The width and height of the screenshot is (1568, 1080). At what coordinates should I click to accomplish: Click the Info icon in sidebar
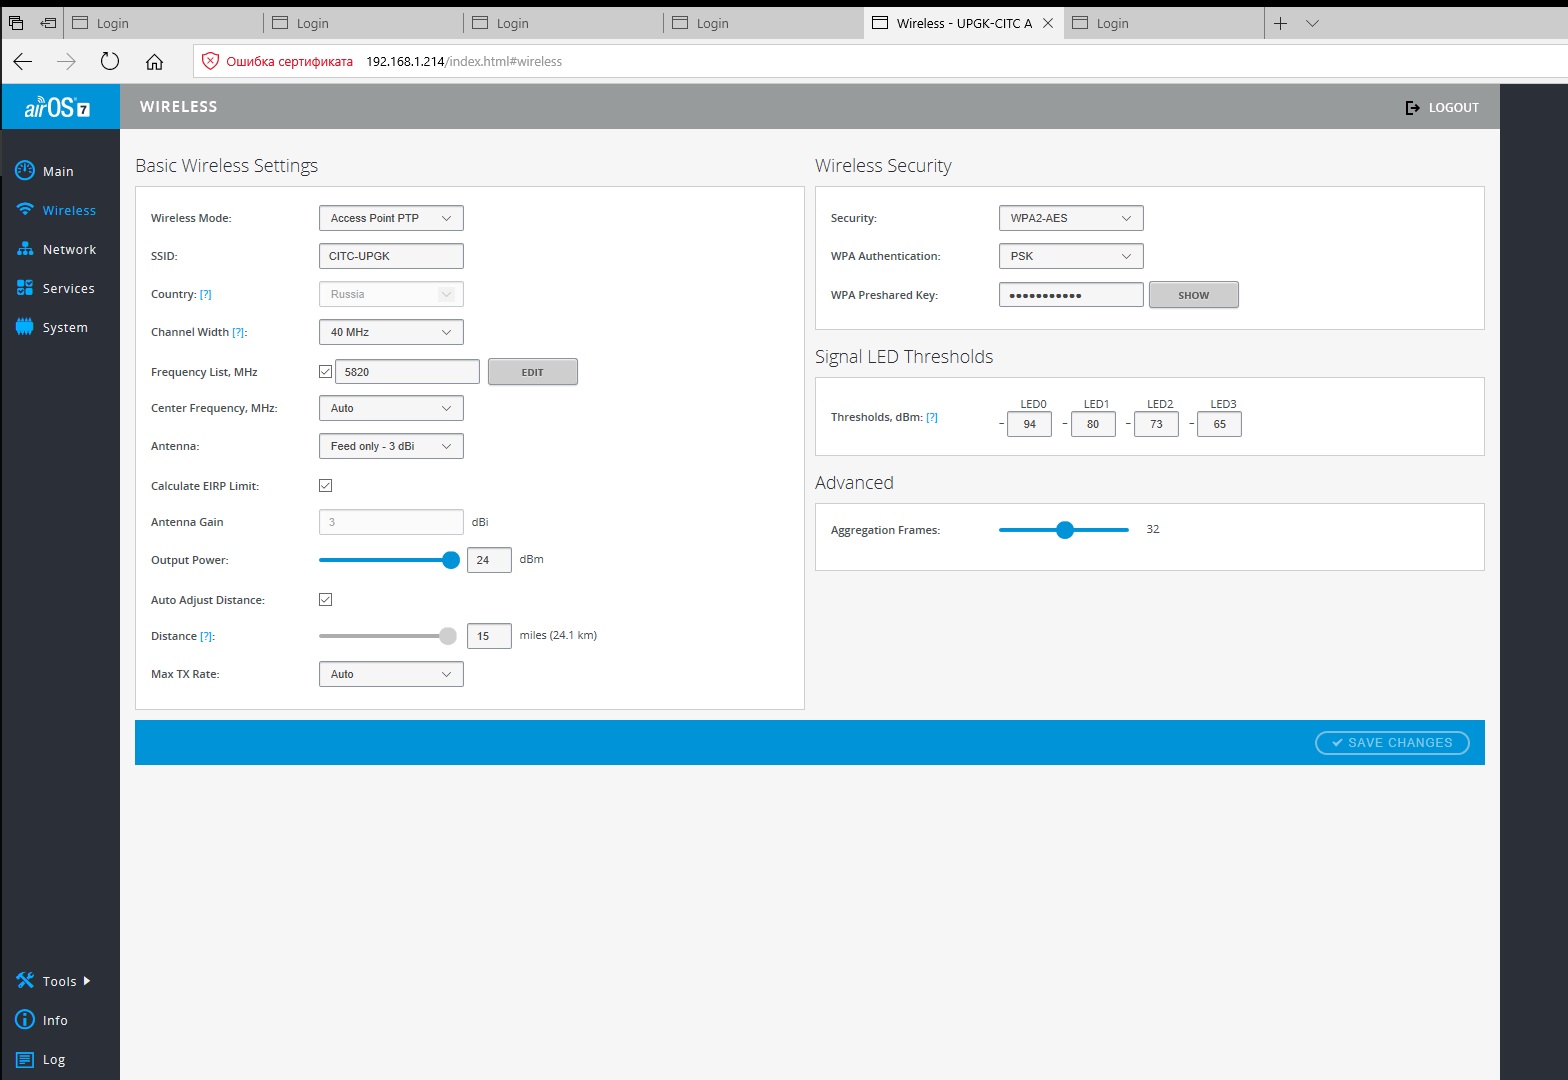point(25,1020)
